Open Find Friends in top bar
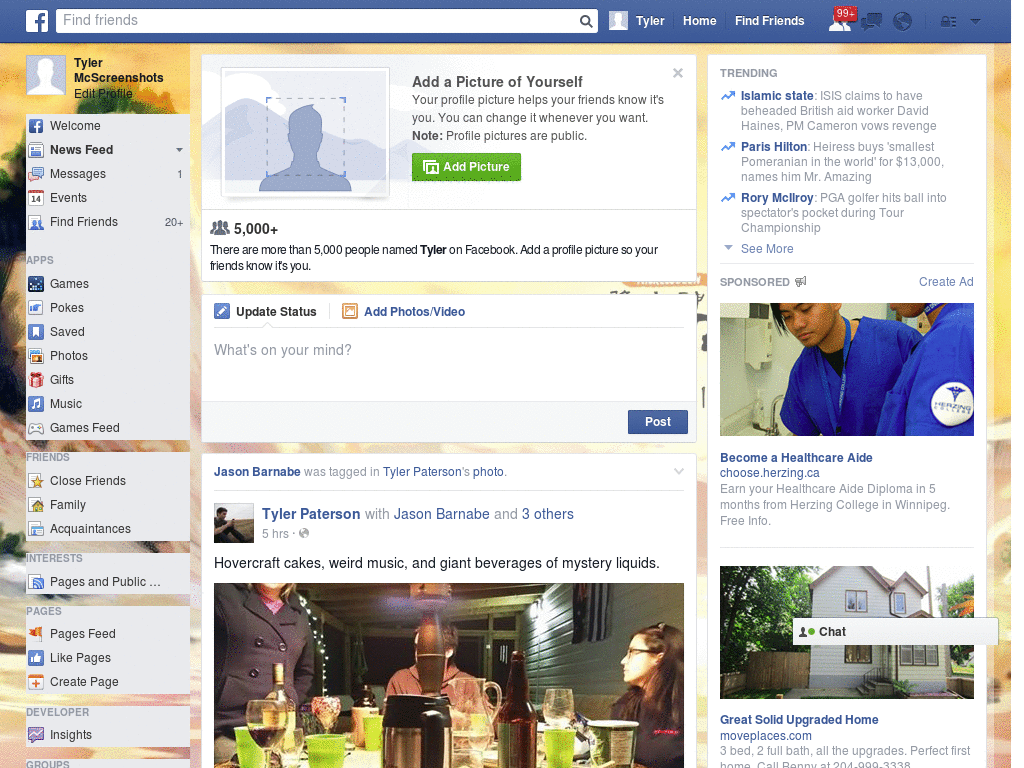The width and height of the screenshot is (1024, 768). pos(769,21)
